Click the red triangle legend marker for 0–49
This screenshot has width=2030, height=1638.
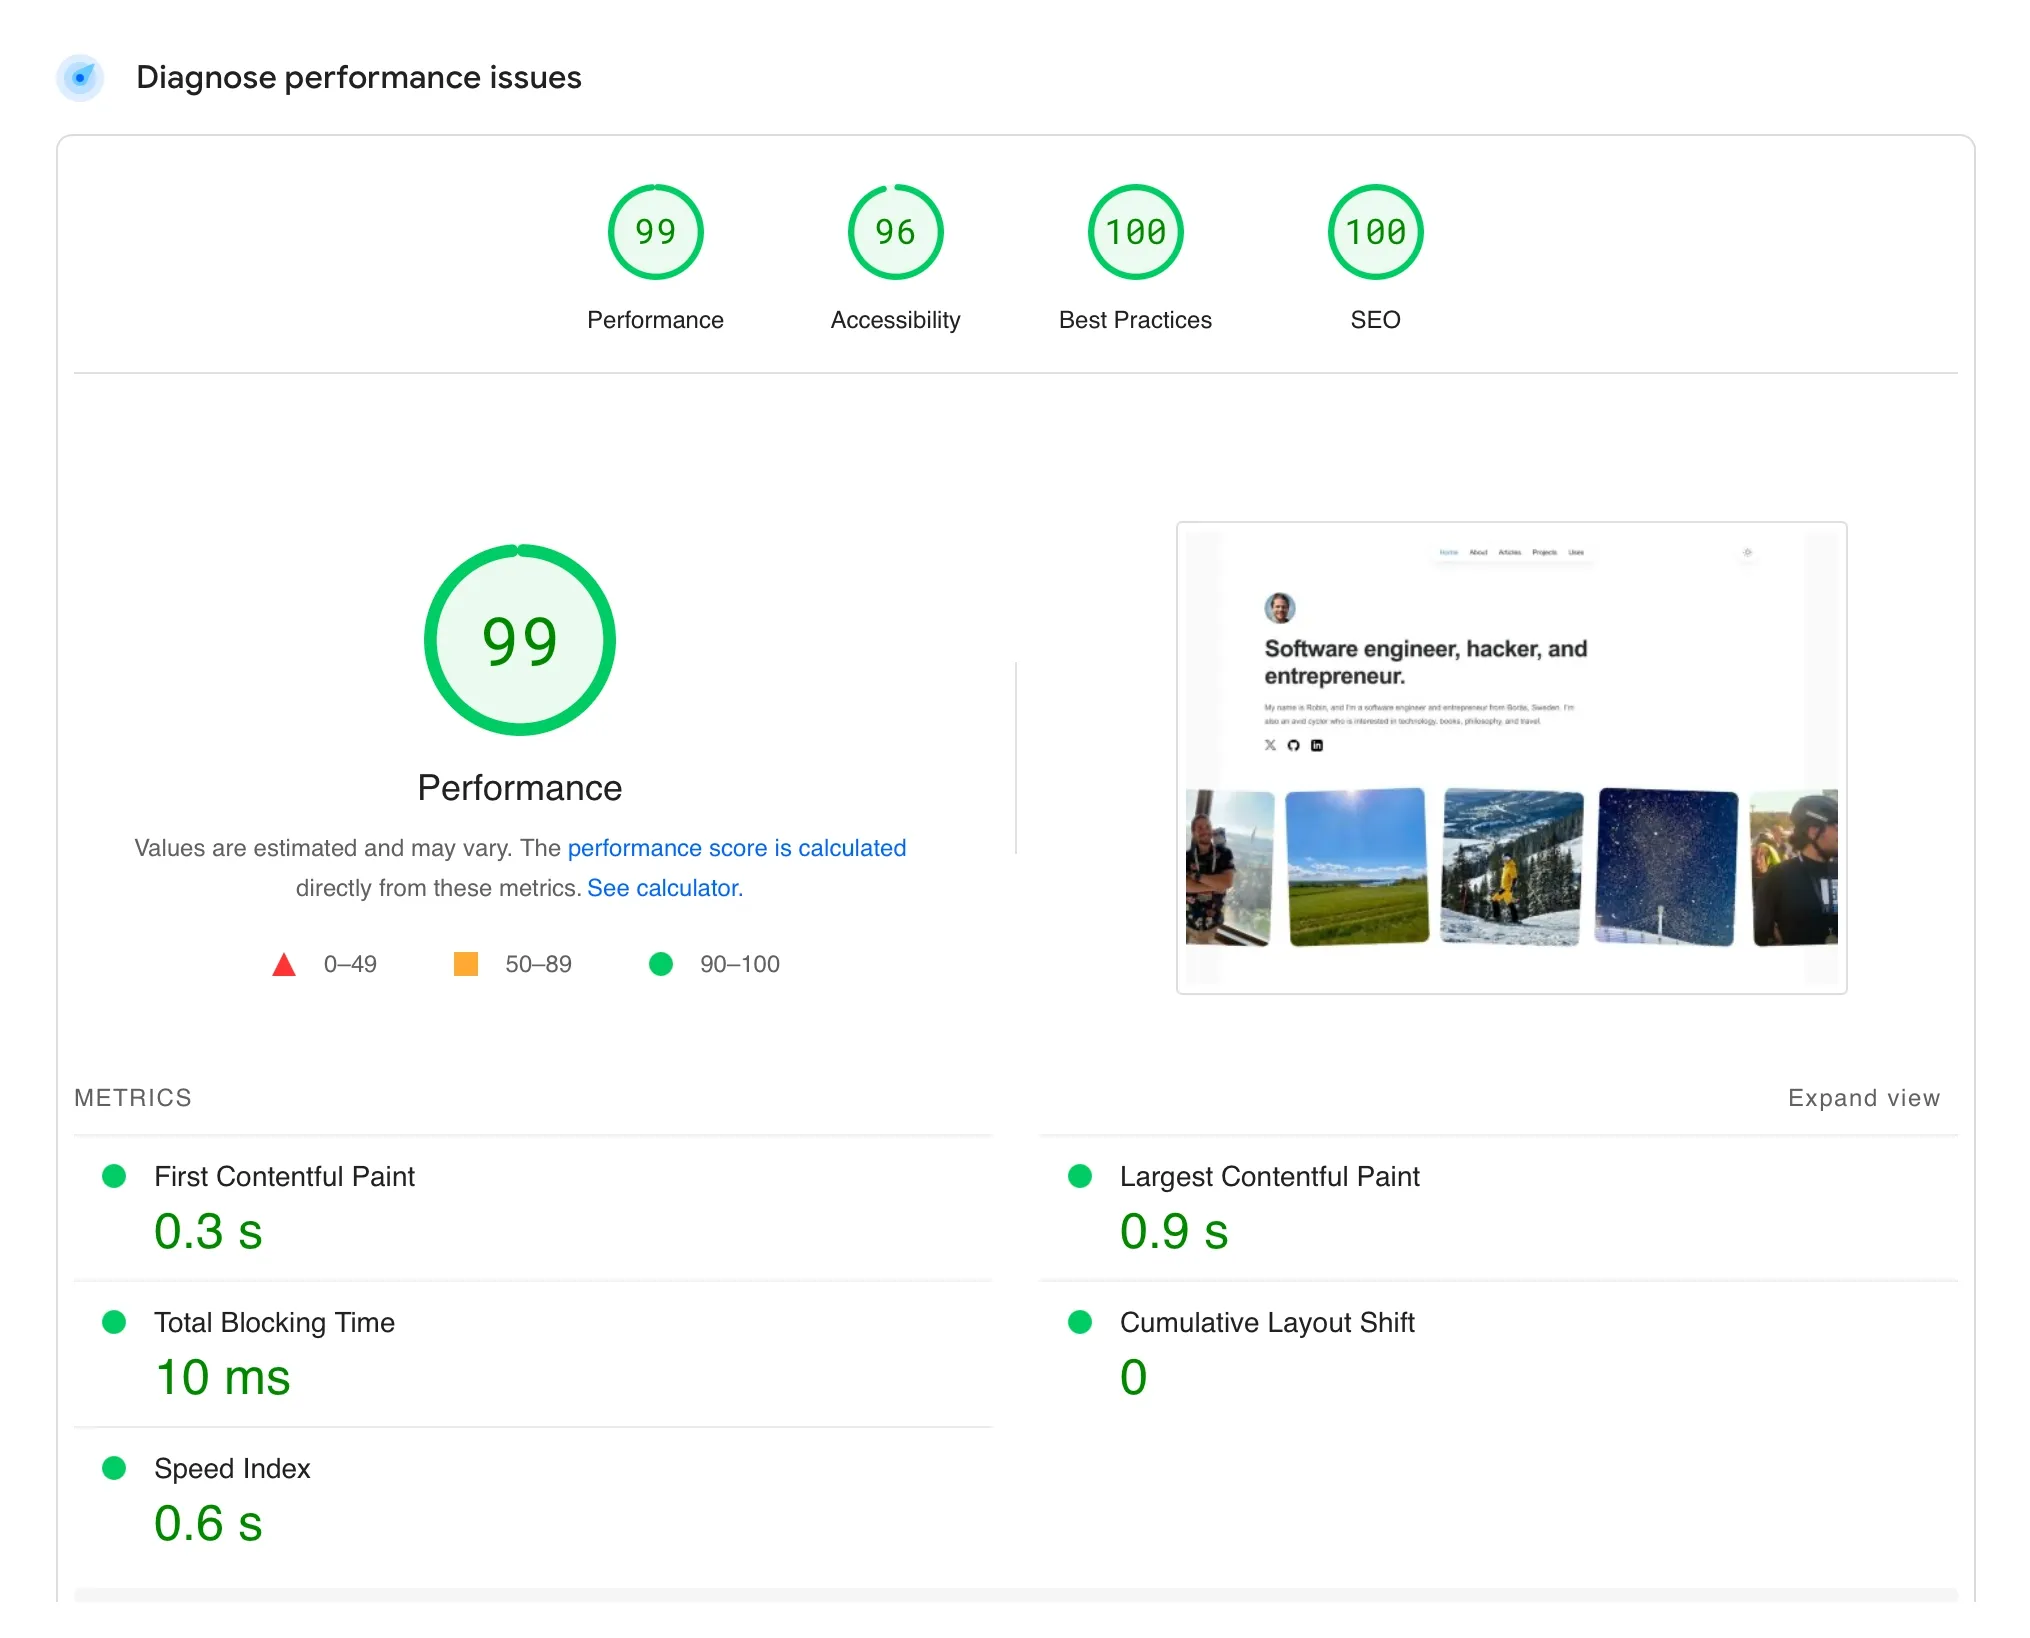[285, 963]
